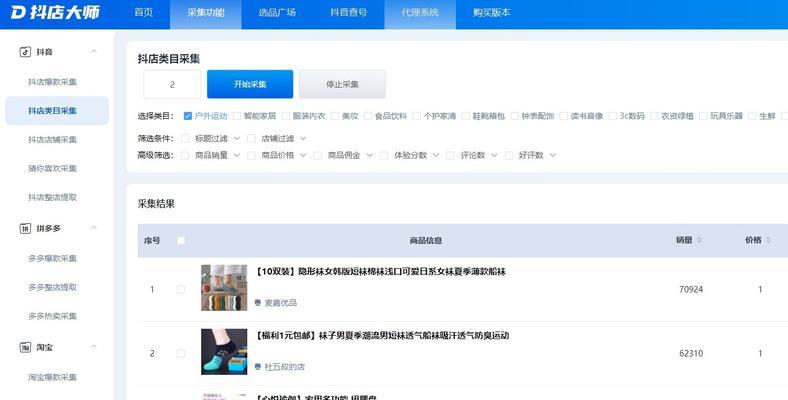Expand the 商品佣金 dropdown arrow
This screenshot has width=788, height=400.
tap(369, 155)
